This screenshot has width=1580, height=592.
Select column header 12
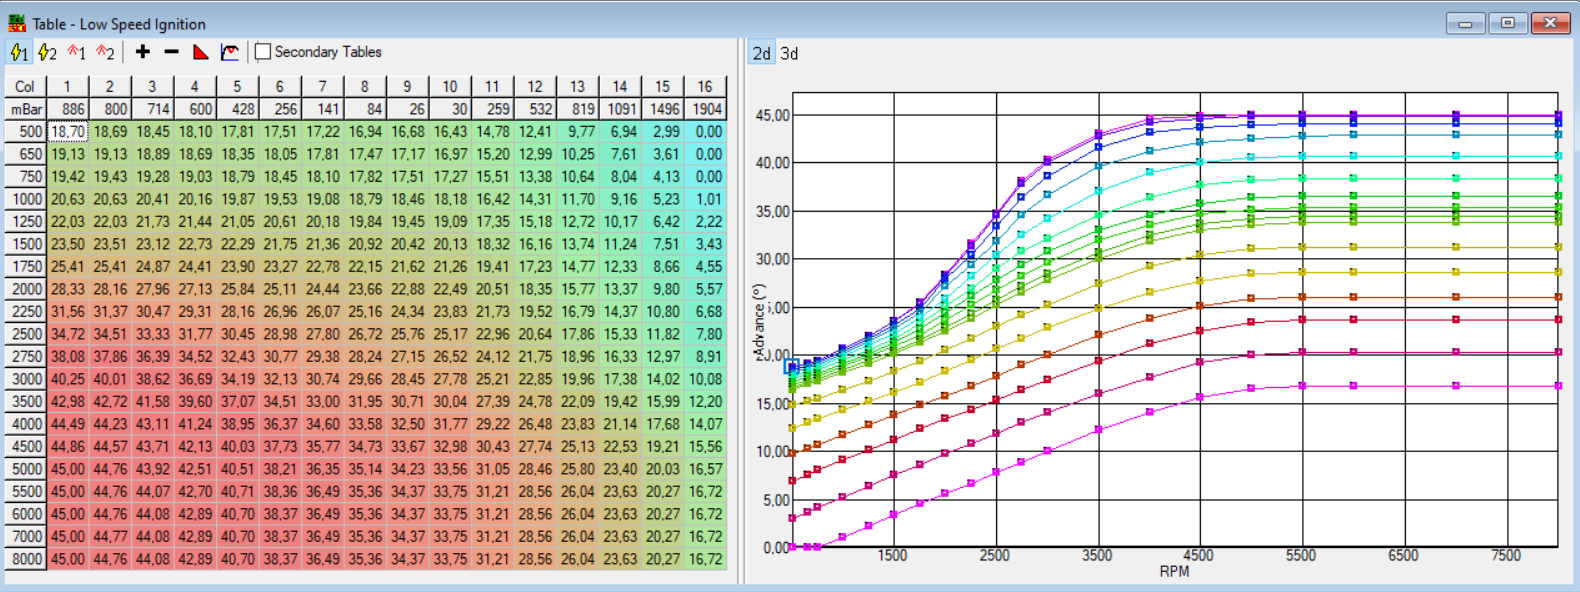535,86
